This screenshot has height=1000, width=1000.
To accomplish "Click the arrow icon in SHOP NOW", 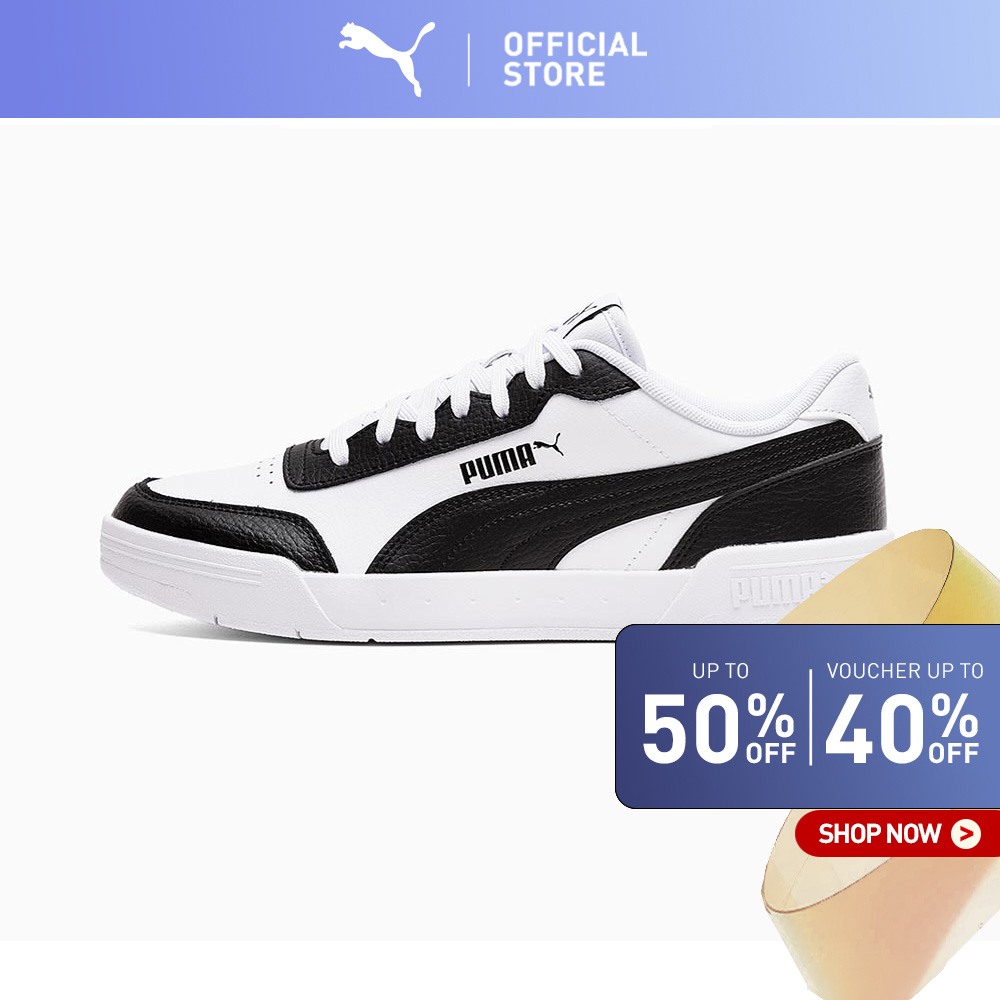I will 966,833.
